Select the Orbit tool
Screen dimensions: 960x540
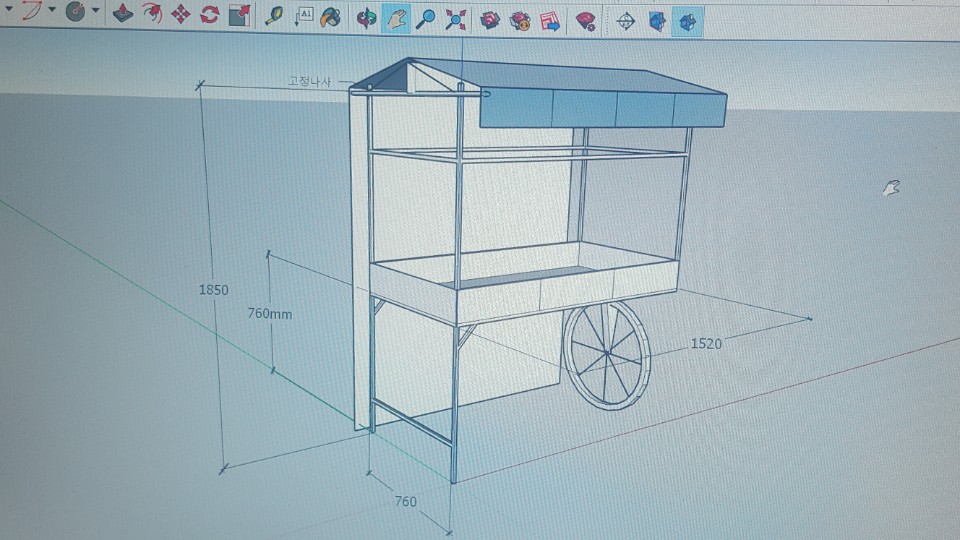pos(367,18)
